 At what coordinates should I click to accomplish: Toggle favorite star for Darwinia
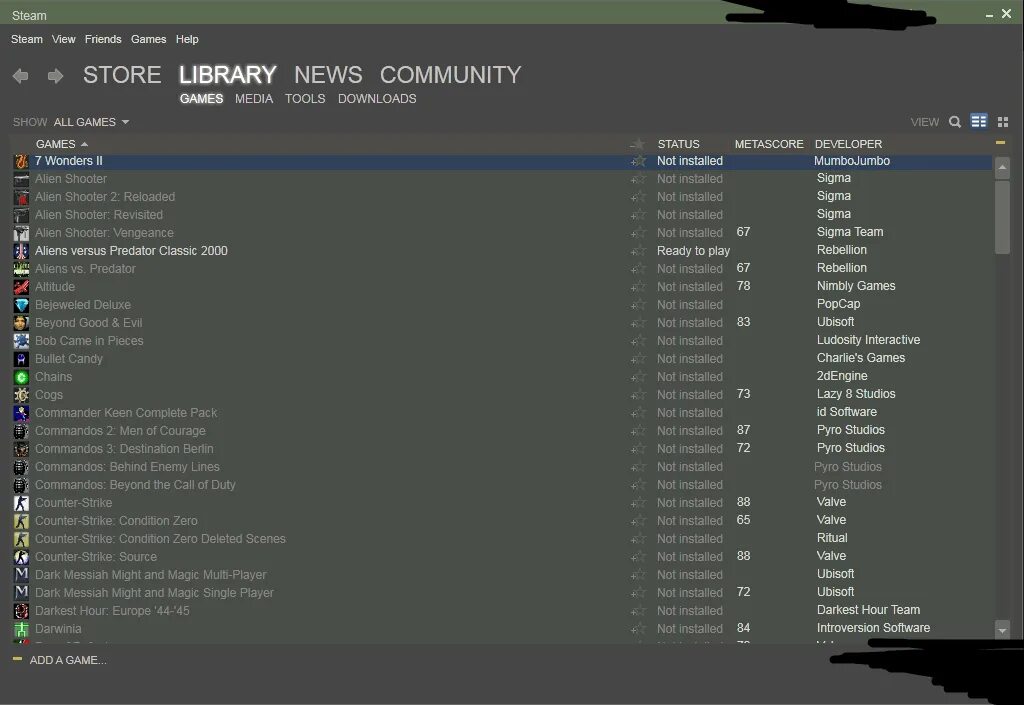click(x=638, y=629)
